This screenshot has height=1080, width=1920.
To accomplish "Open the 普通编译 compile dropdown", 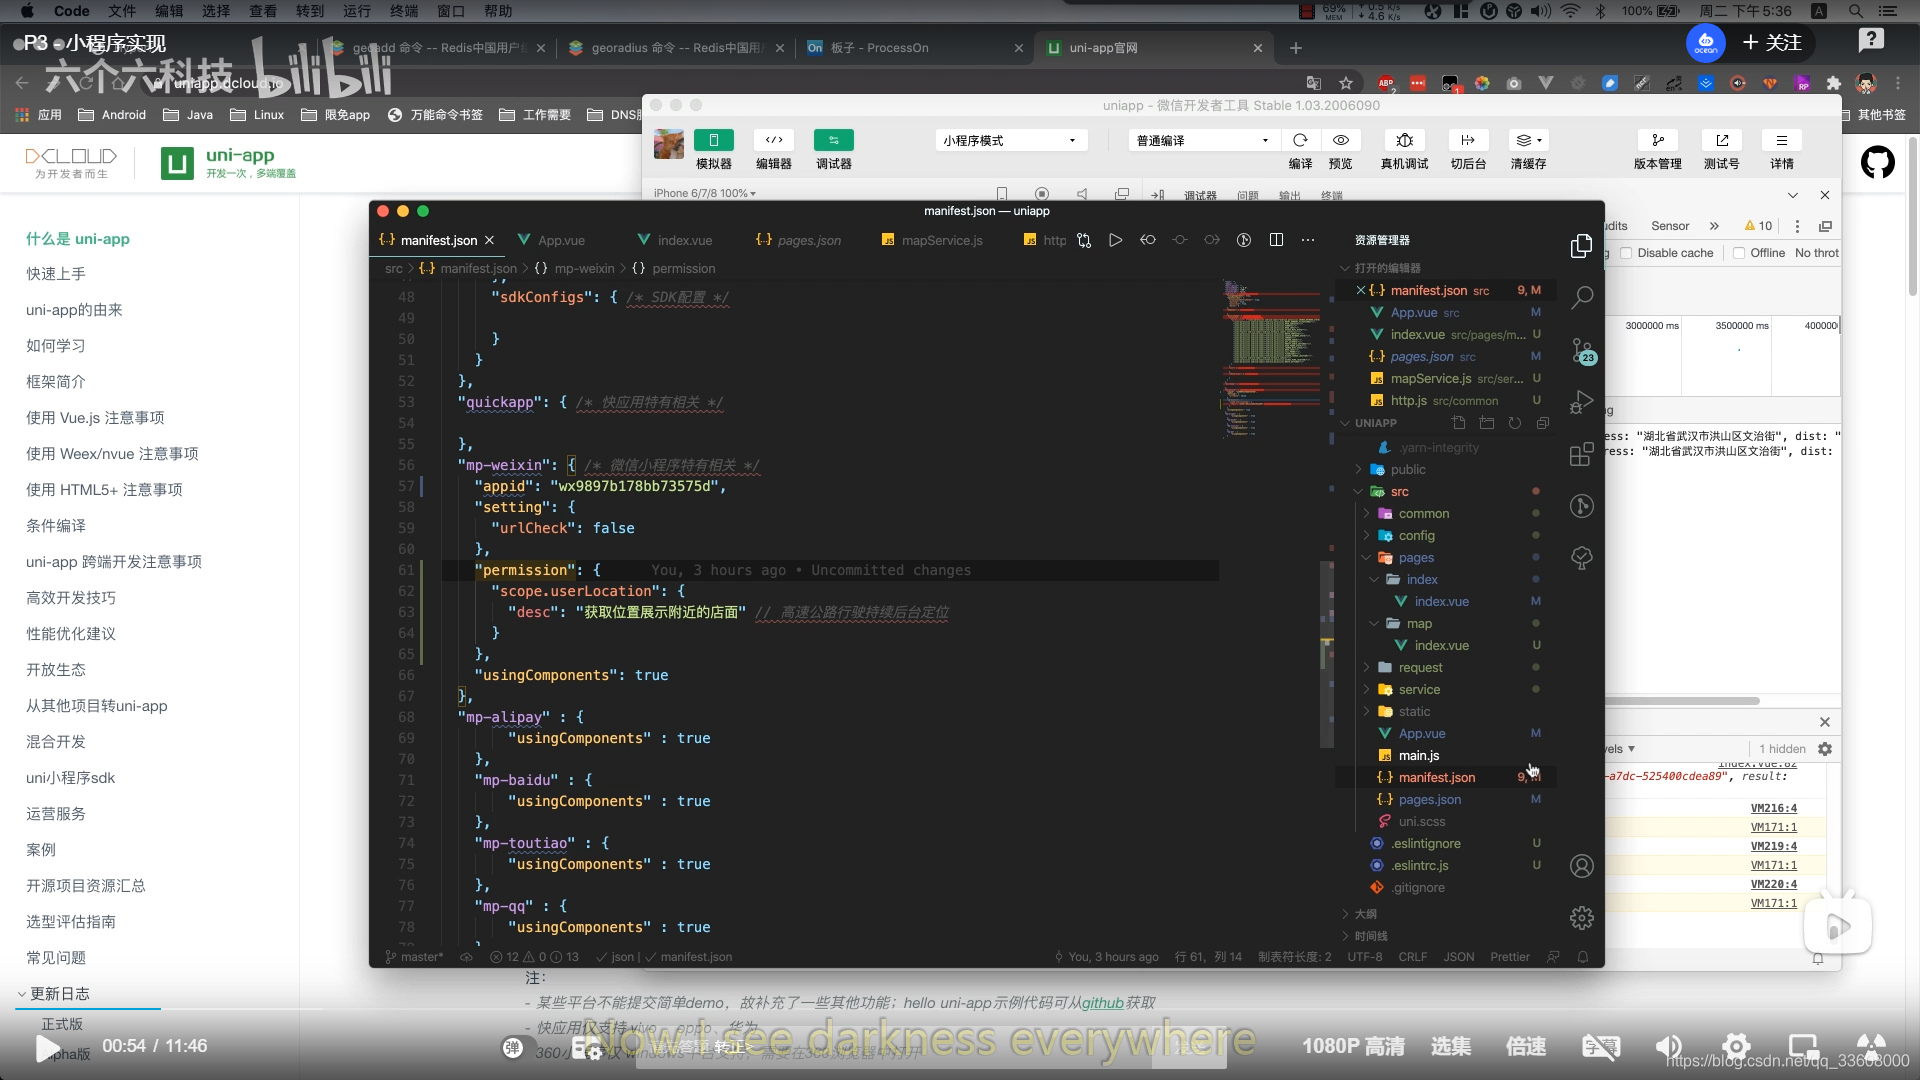I will point(1202,141).
